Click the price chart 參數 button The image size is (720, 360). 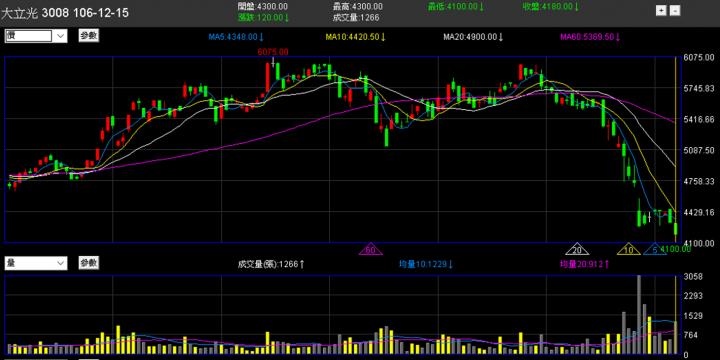pyautogui.click(x=89, y=35)
